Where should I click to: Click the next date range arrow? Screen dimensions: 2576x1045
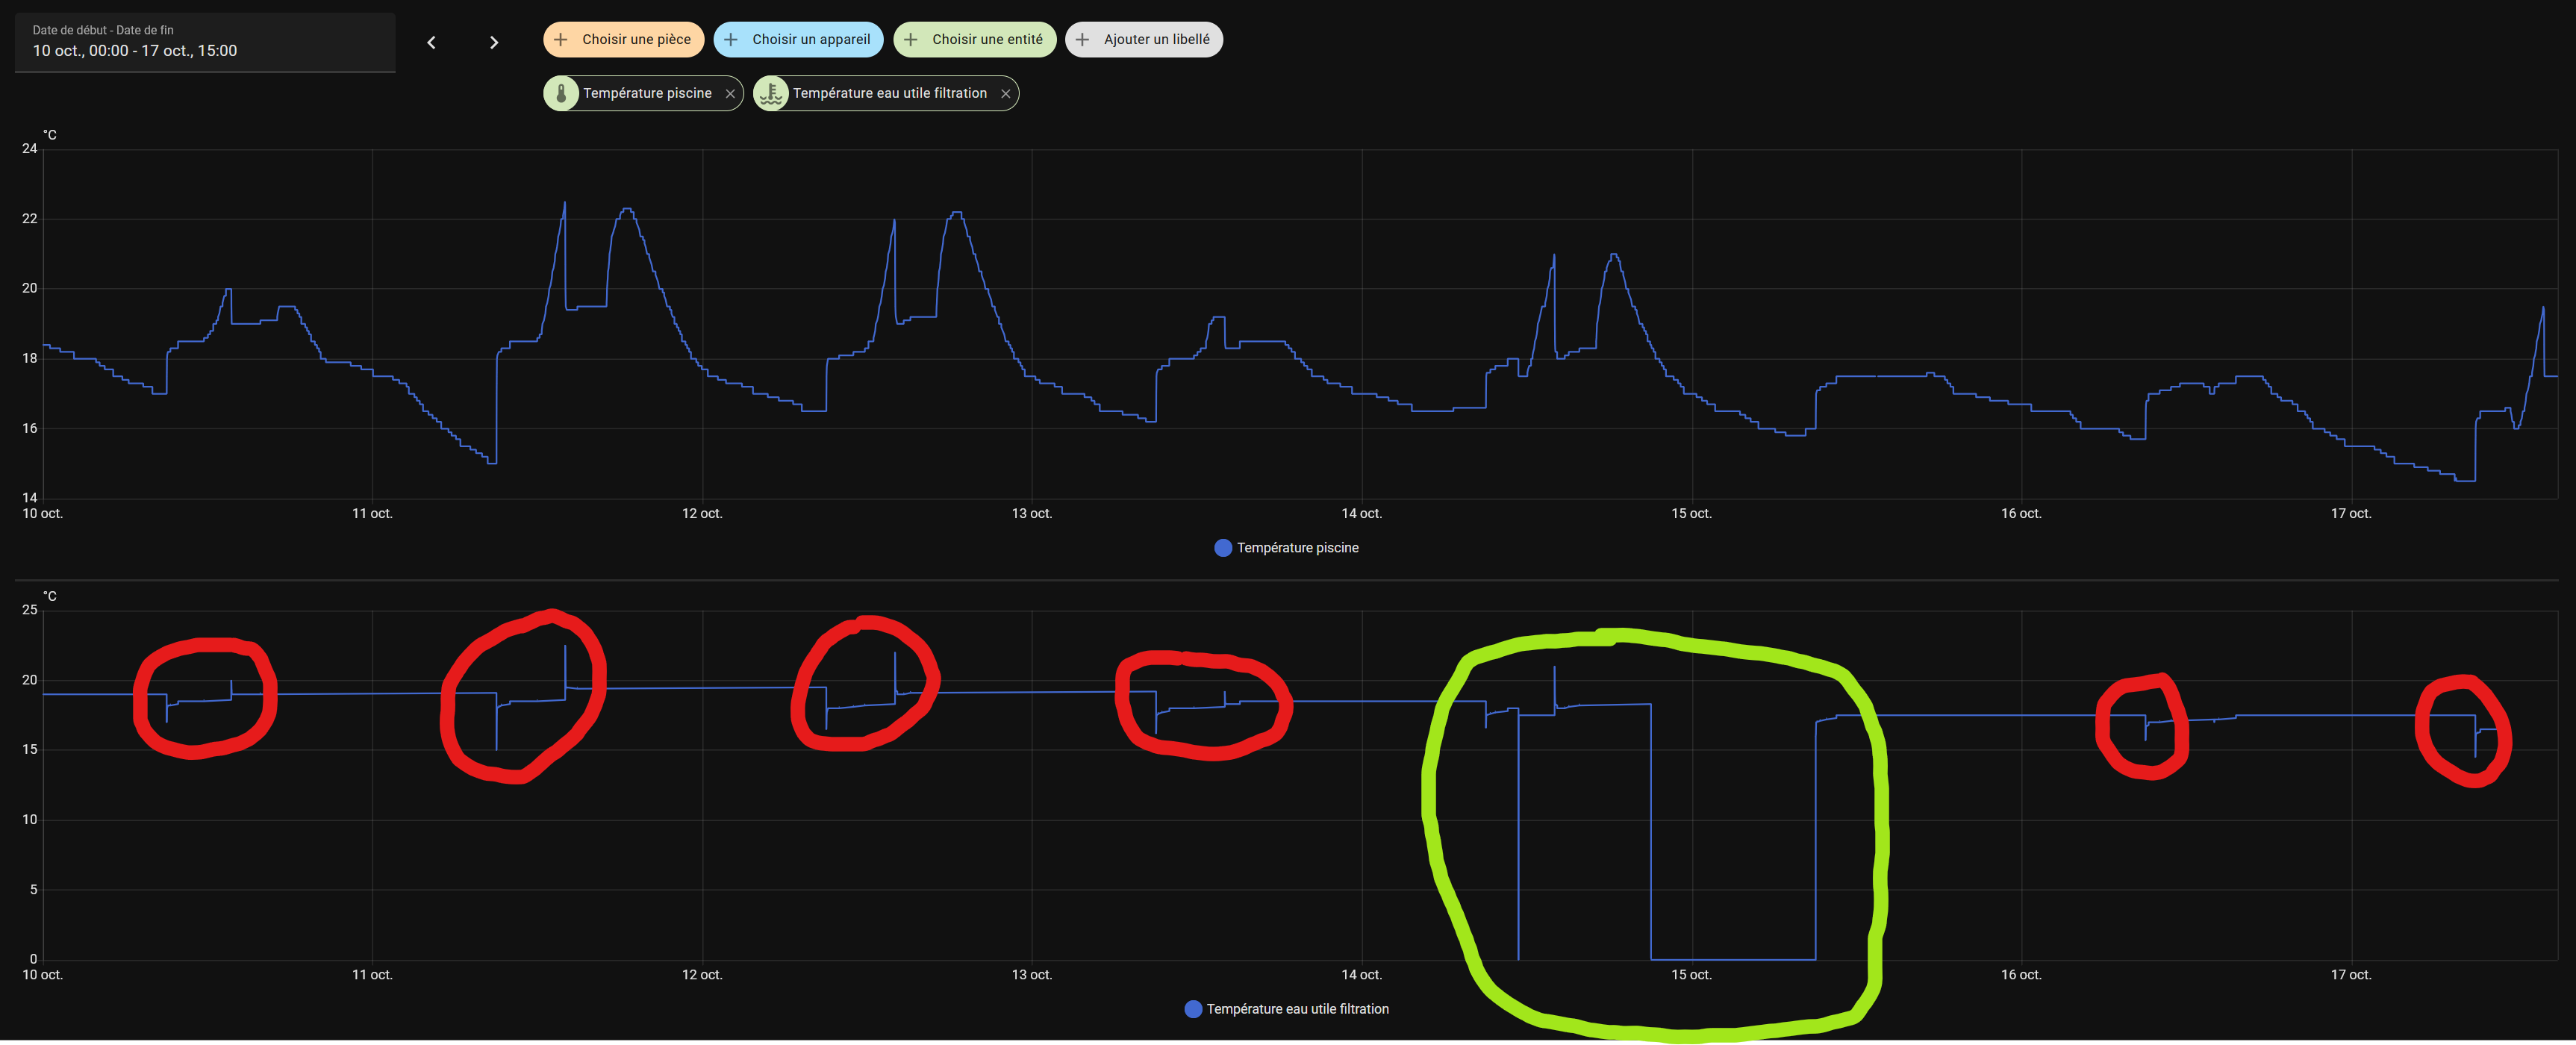point(493,42)
